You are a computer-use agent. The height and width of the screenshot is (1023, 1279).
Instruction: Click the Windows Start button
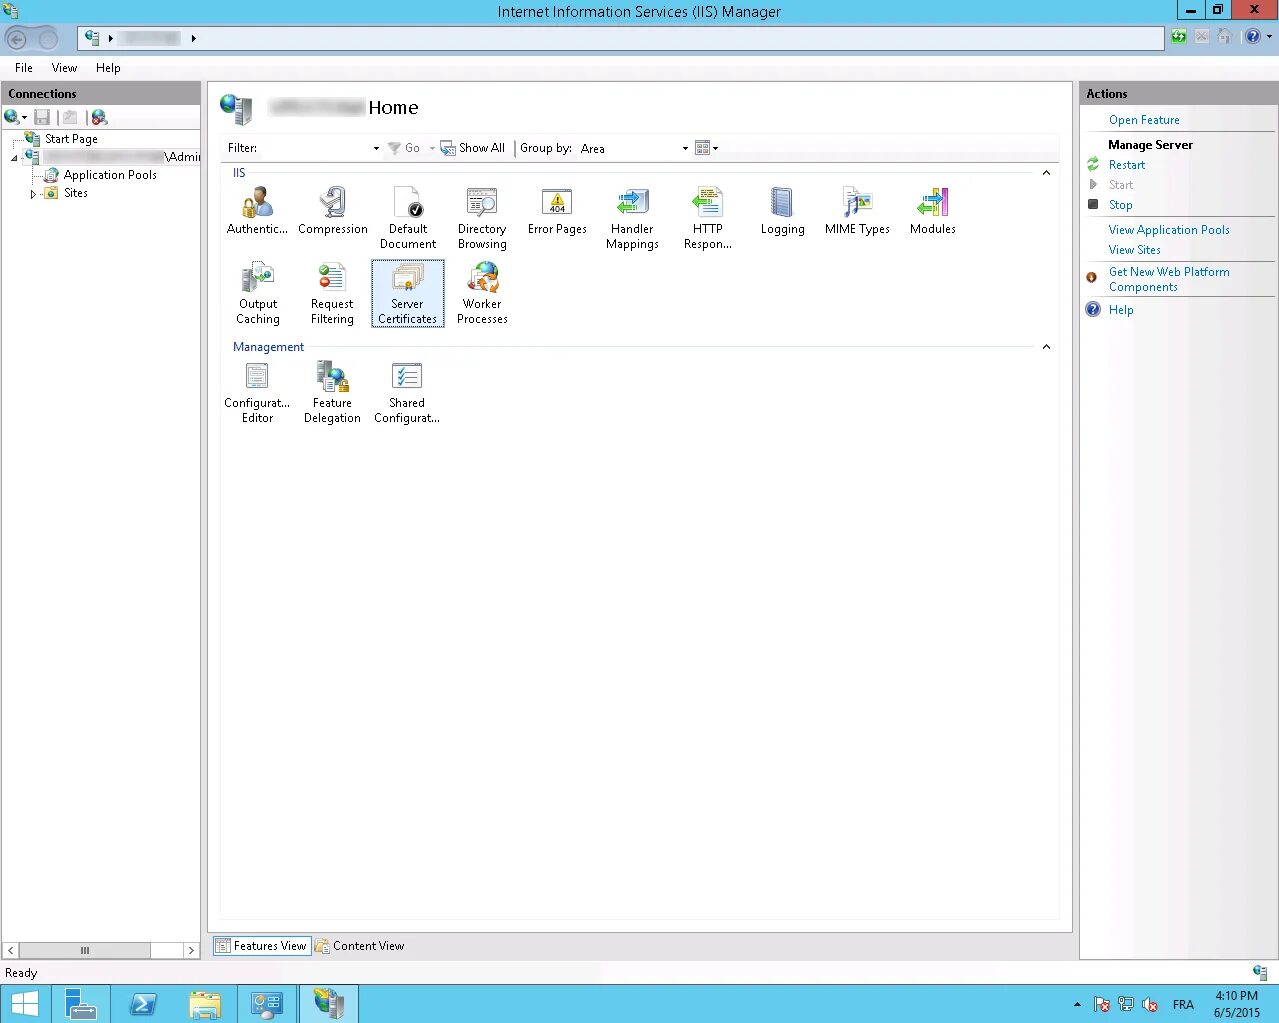click(x=24, y=1004)
